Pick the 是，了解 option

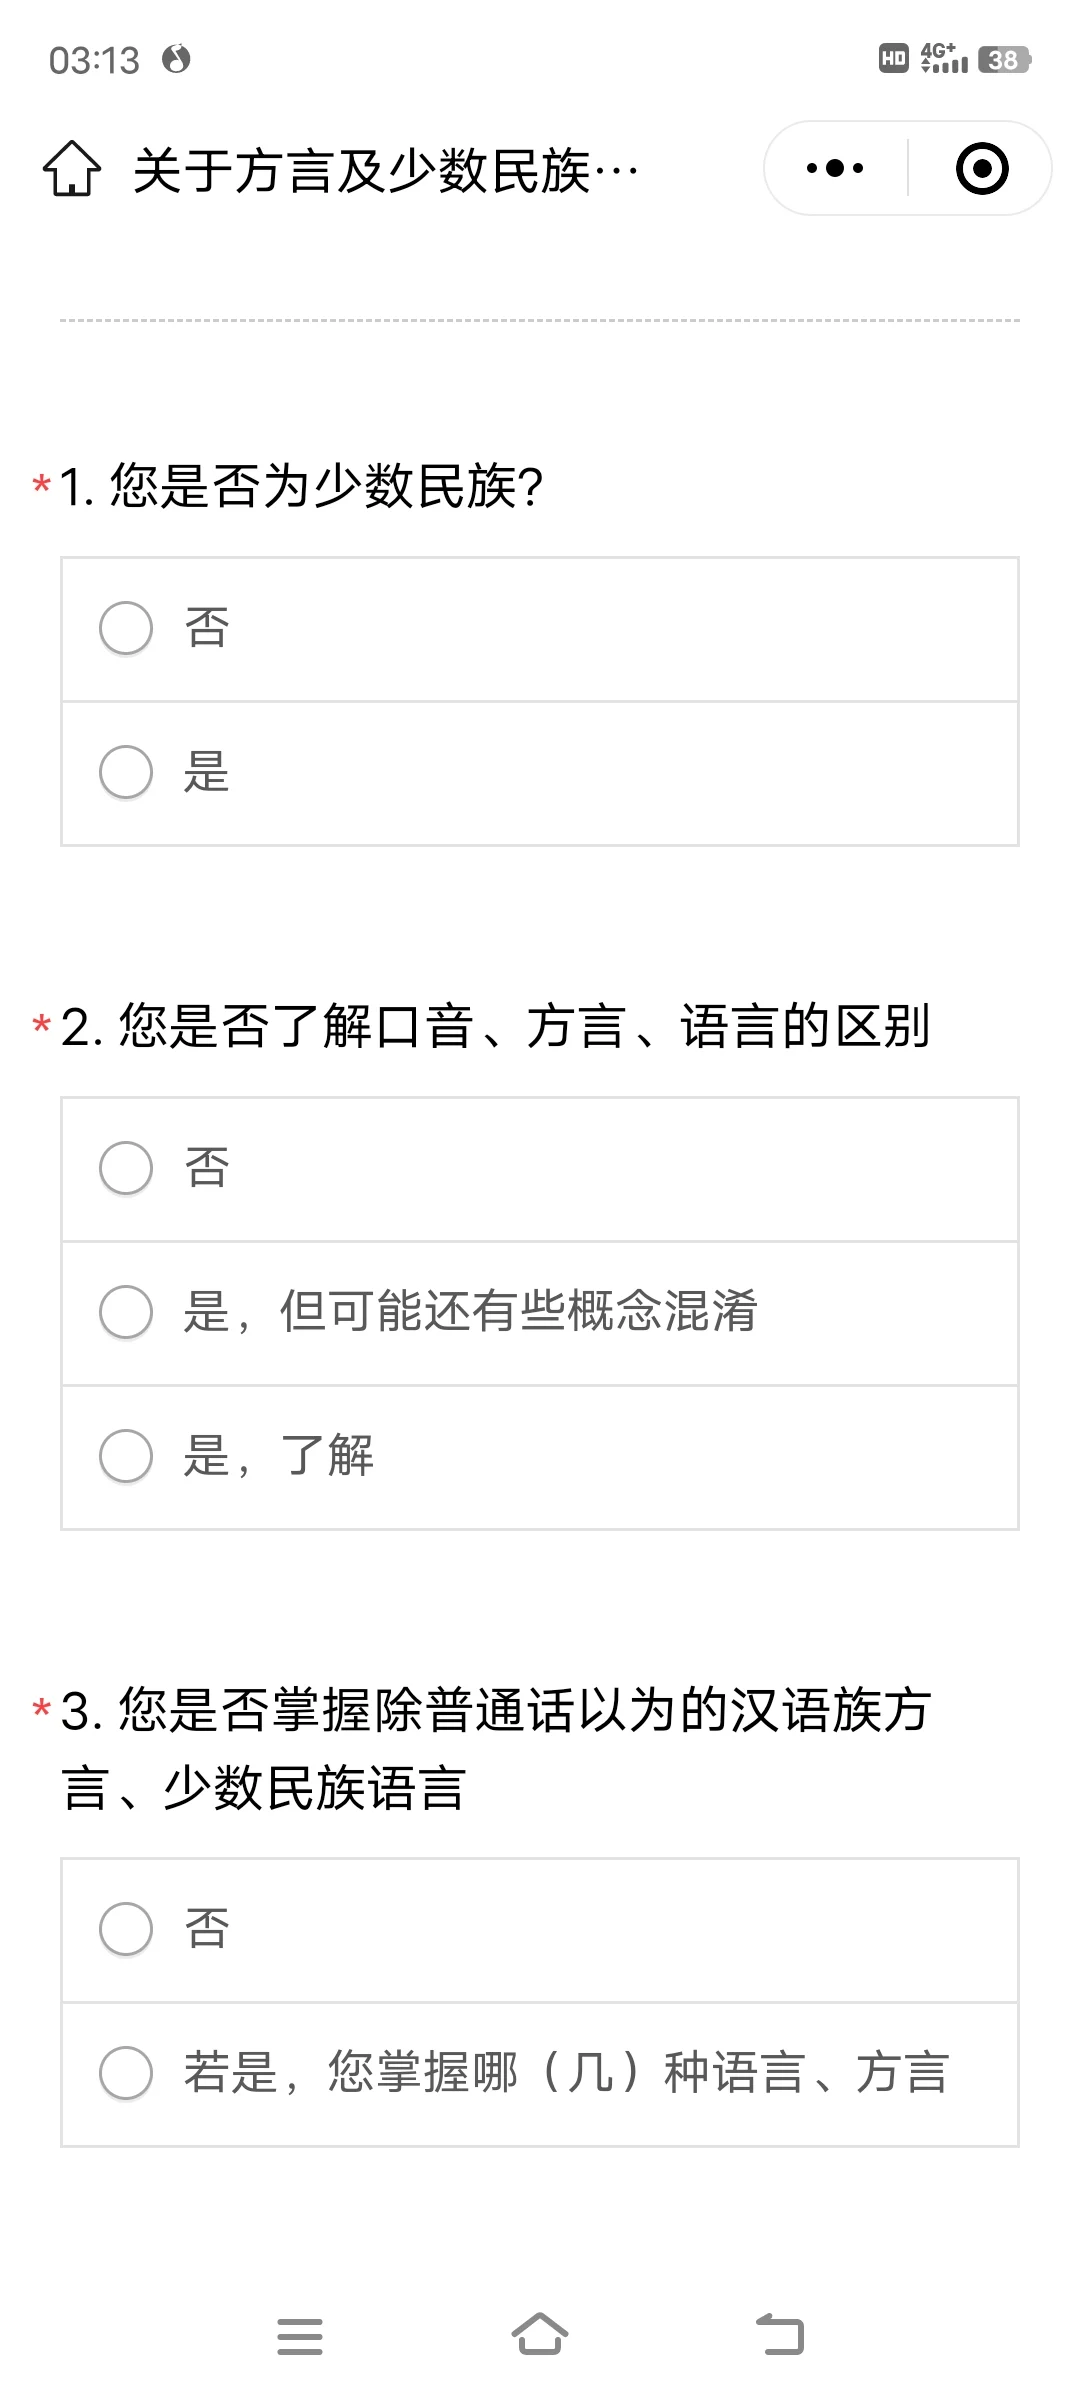click(540, 1457)
